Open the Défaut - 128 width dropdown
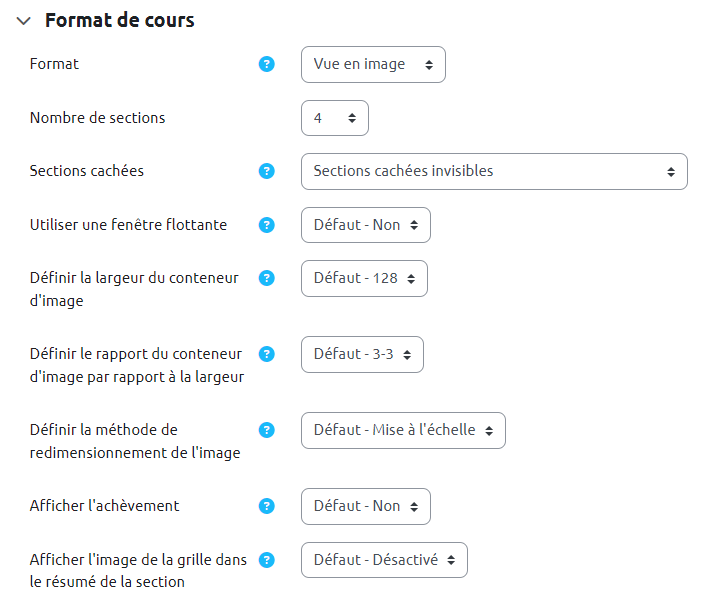This screenshot has height=604, width=707. pos(364,278)
